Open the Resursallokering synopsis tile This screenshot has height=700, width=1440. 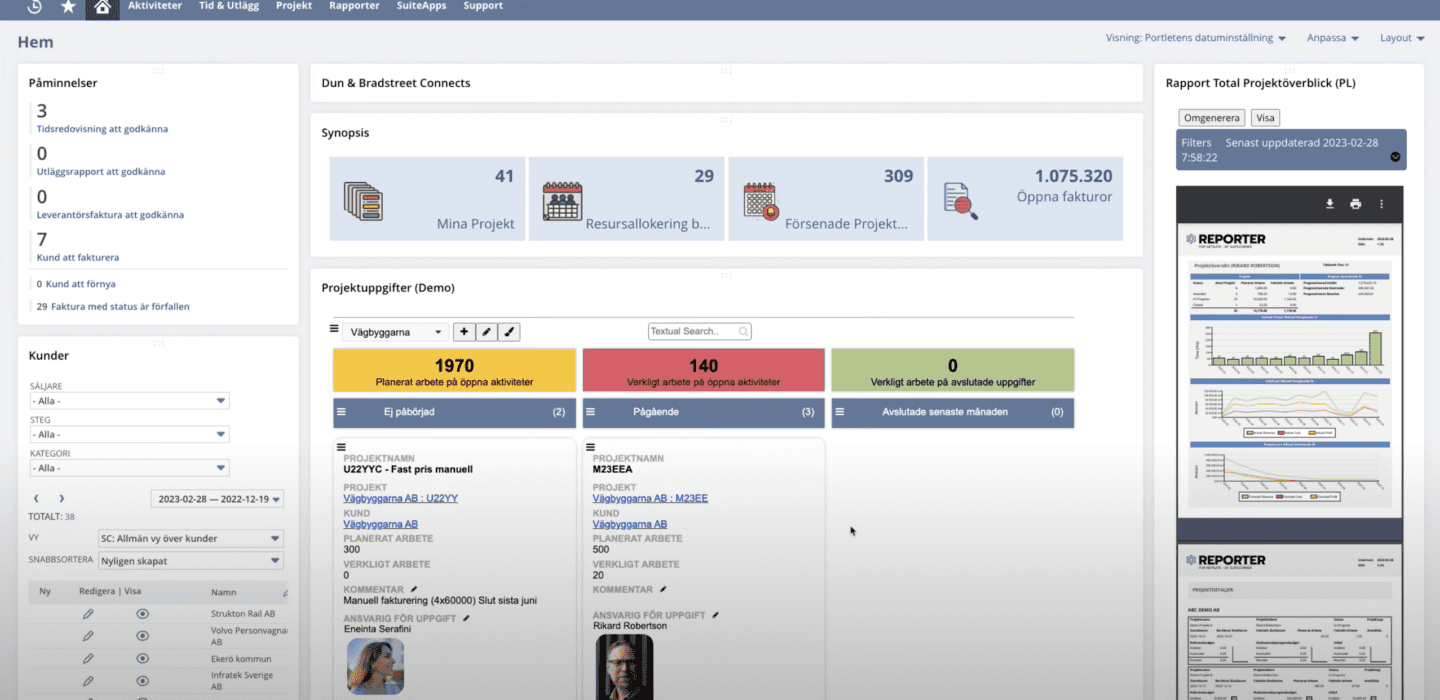626,199
